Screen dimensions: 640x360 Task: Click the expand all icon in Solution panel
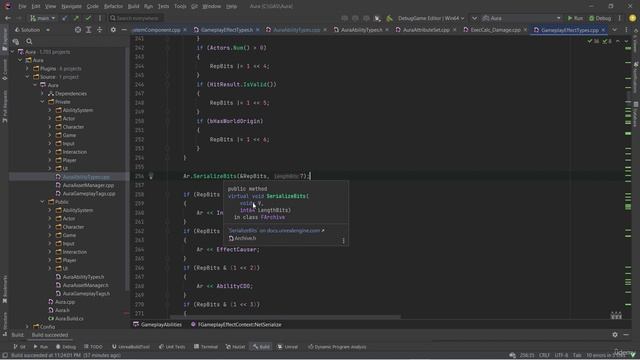click(89, 30)
